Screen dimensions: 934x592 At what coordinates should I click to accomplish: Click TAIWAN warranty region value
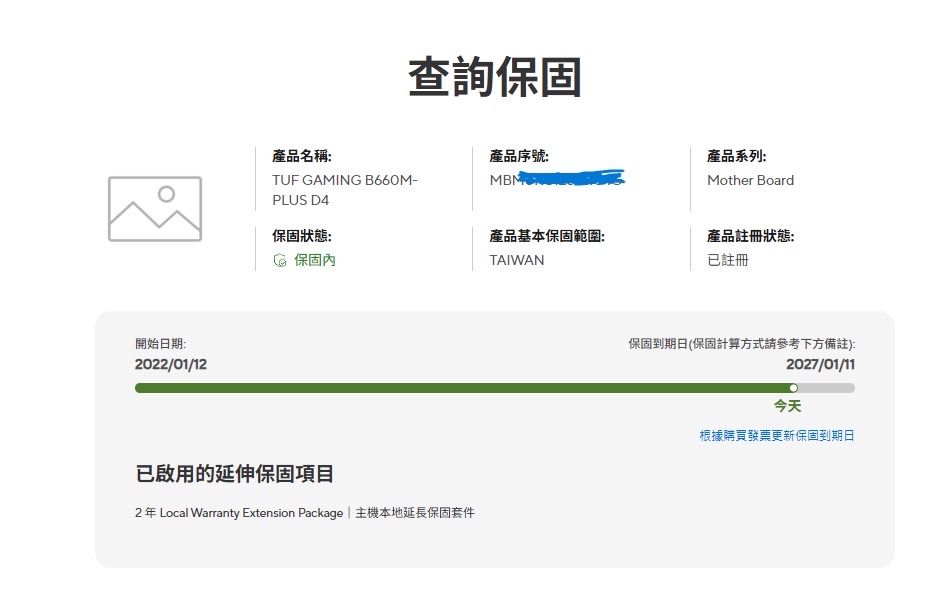coord(516,260)
